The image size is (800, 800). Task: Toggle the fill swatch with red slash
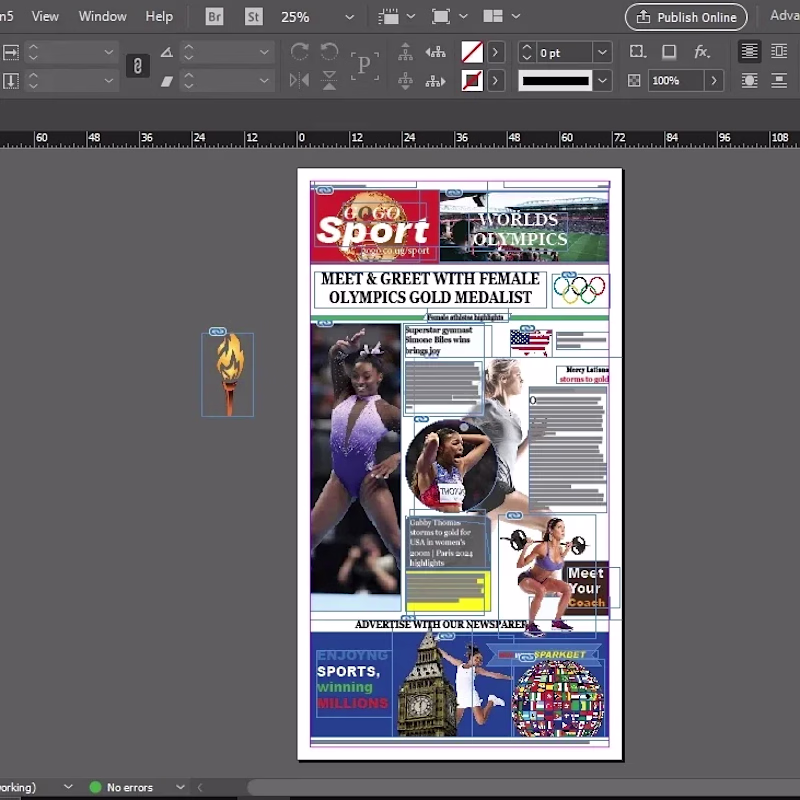(472, 52)
